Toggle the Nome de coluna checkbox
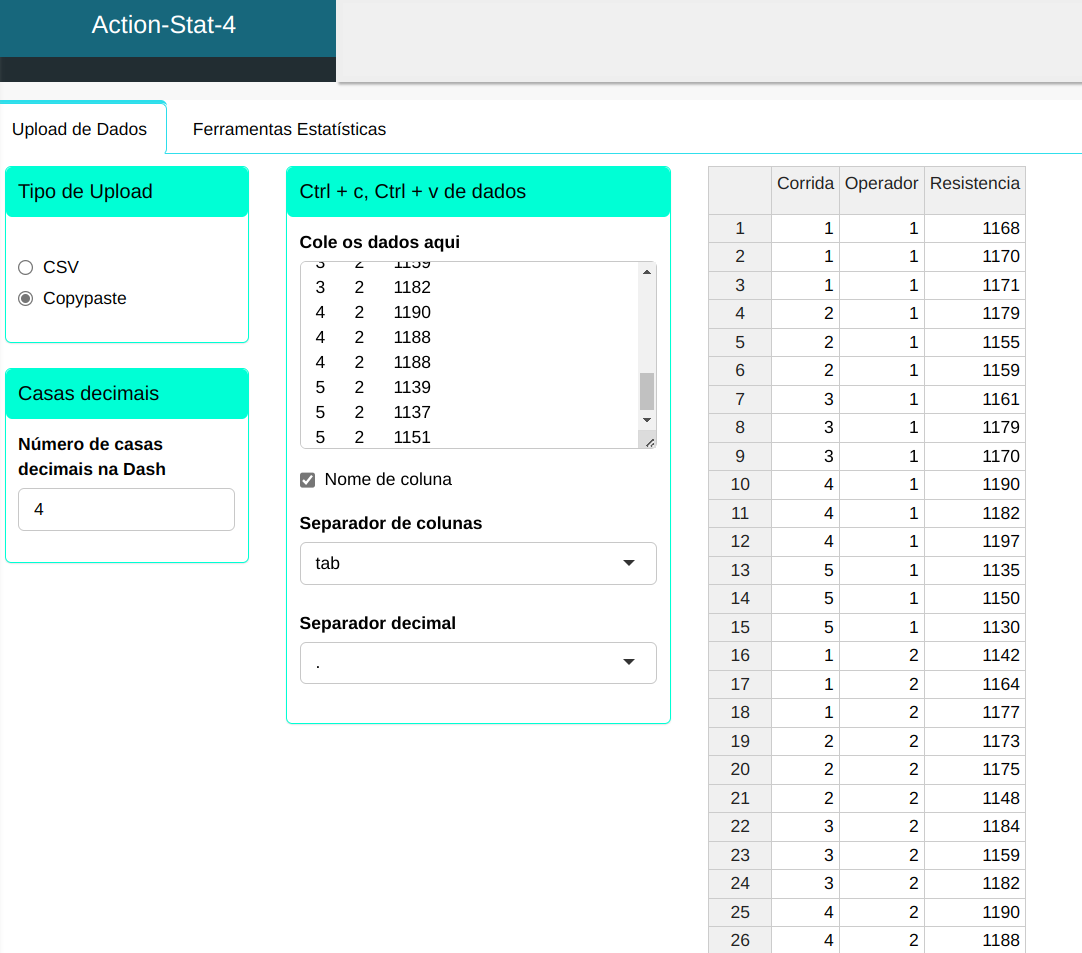 pyautogui.click(x=308, y=480)
